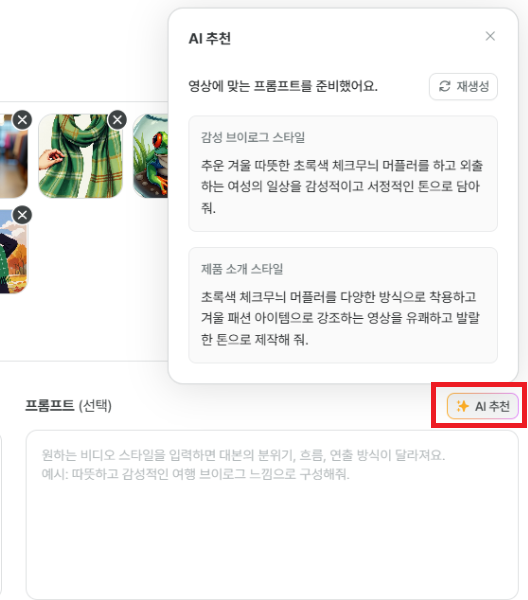Remove the blurry store image at top left
The width and height of the screenshot is (528, 600).
click(23, 120)
